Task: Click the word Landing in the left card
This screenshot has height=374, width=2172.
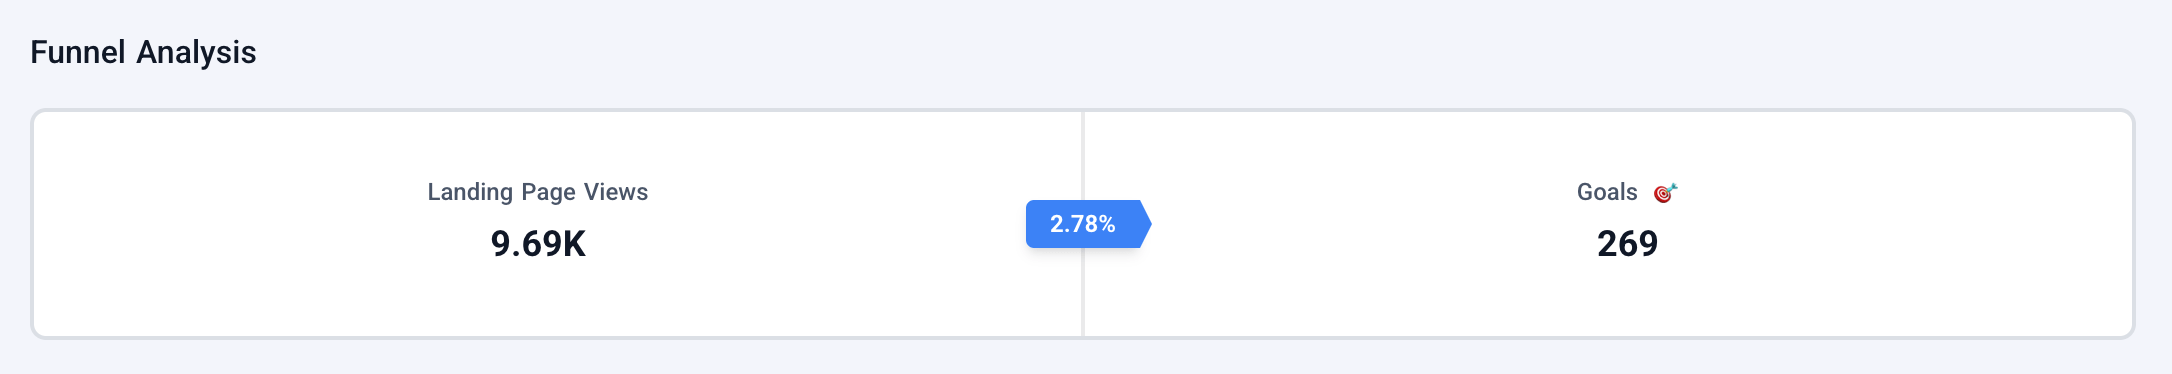Action: click(469, 193)
